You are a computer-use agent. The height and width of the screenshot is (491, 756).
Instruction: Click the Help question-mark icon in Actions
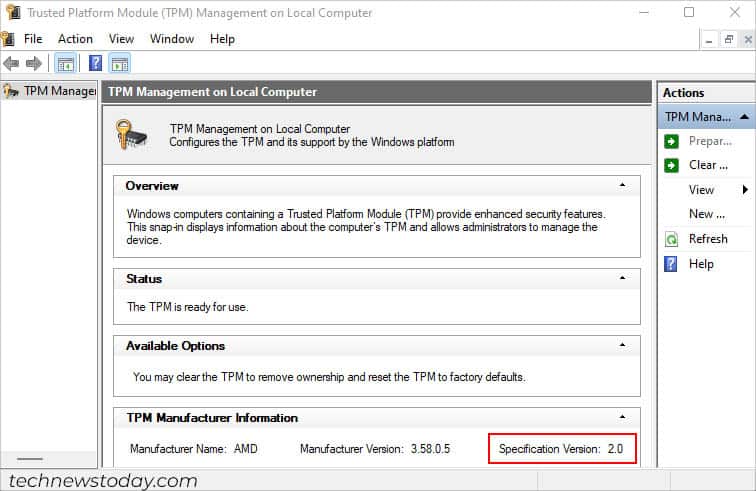pyautogui.click(x=671, y=264)
